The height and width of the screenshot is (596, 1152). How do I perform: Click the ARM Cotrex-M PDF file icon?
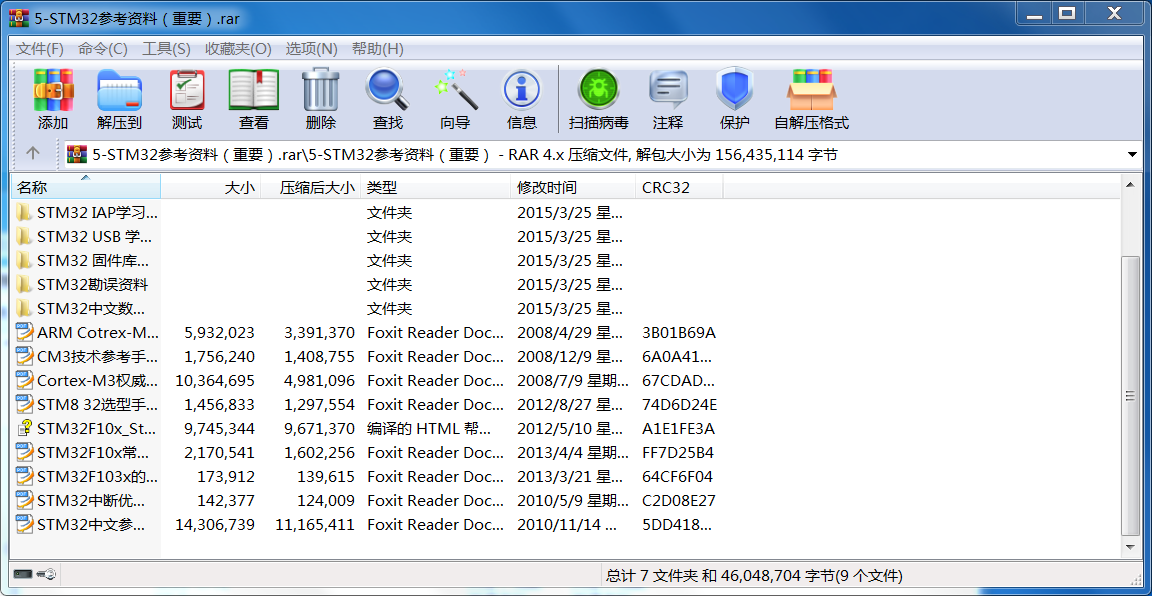[x=25, y=332]
